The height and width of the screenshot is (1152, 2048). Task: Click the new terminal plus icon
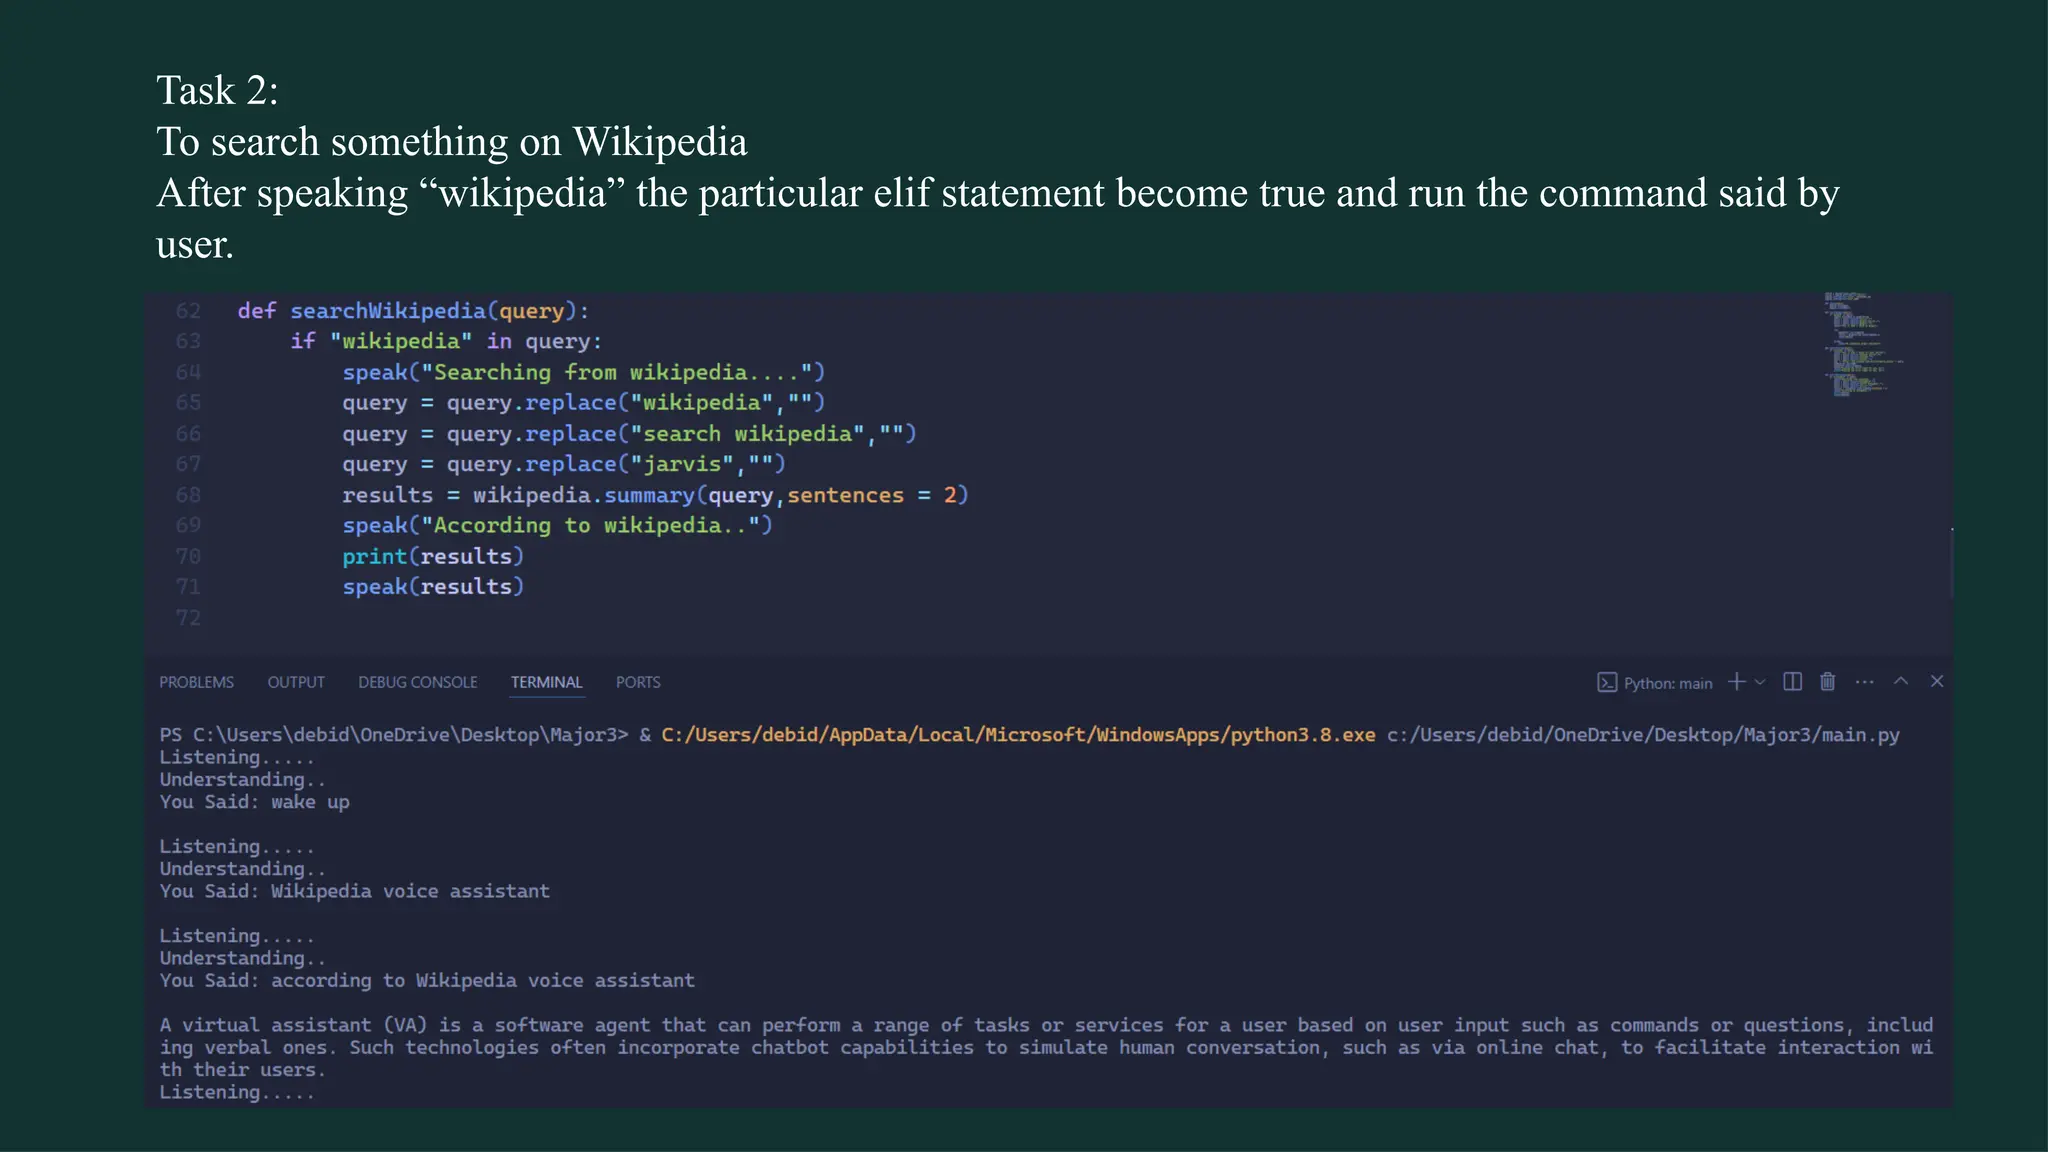(1736, 682)
